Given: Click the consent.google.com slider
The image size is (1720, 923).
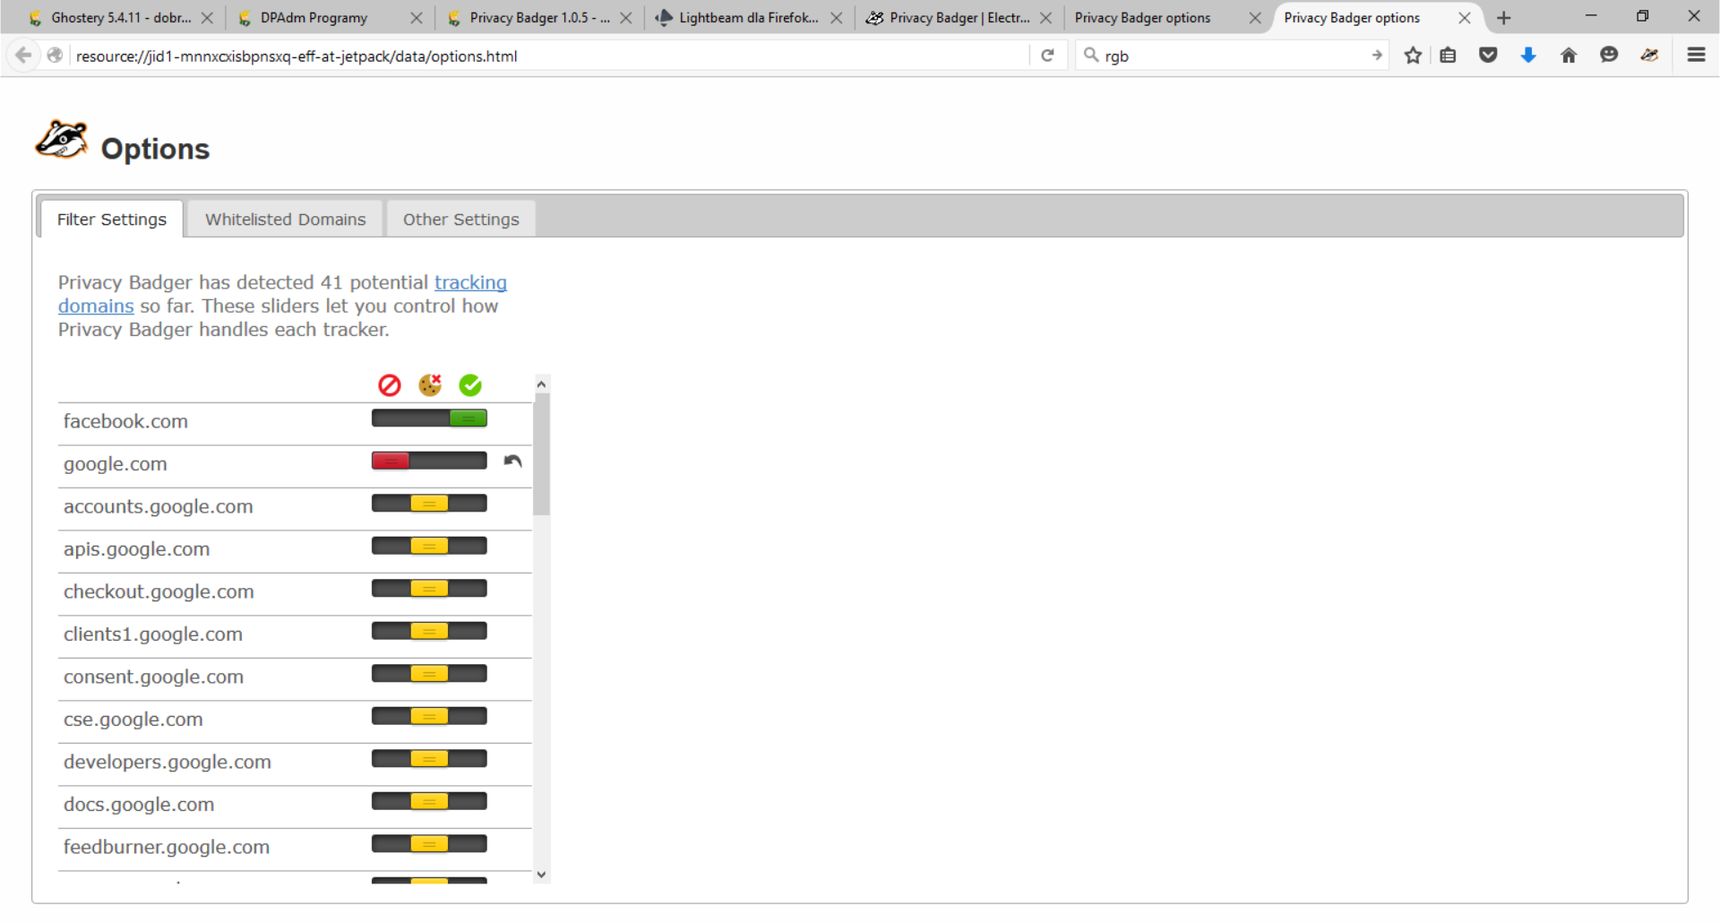Looking at the screenshot, I should 429,673.
